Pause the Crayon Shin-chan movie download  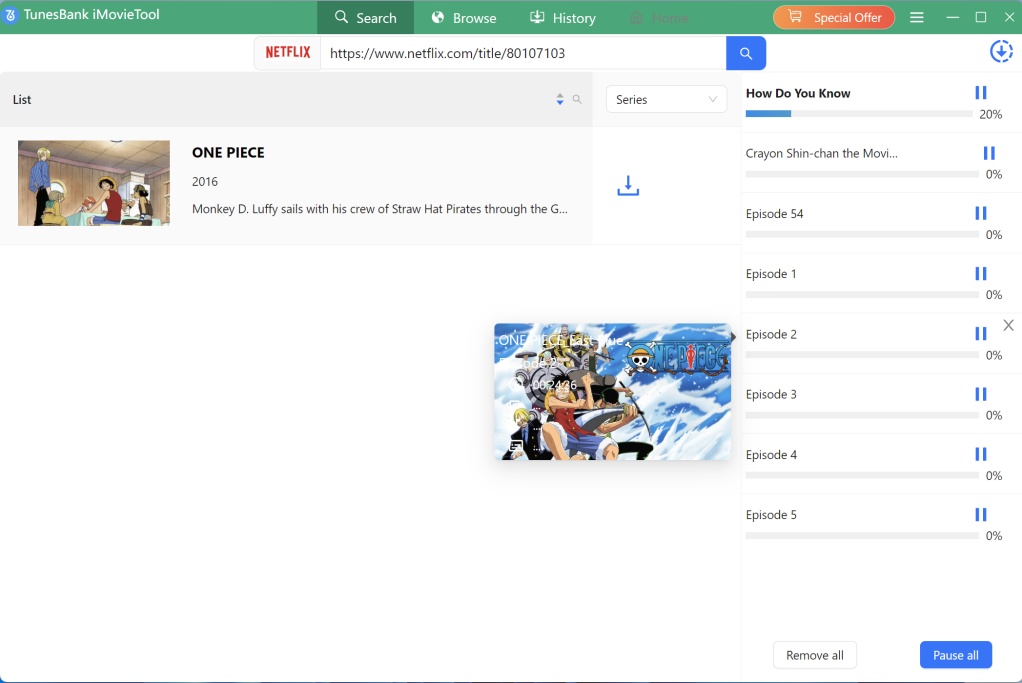[x=989, y=153]
